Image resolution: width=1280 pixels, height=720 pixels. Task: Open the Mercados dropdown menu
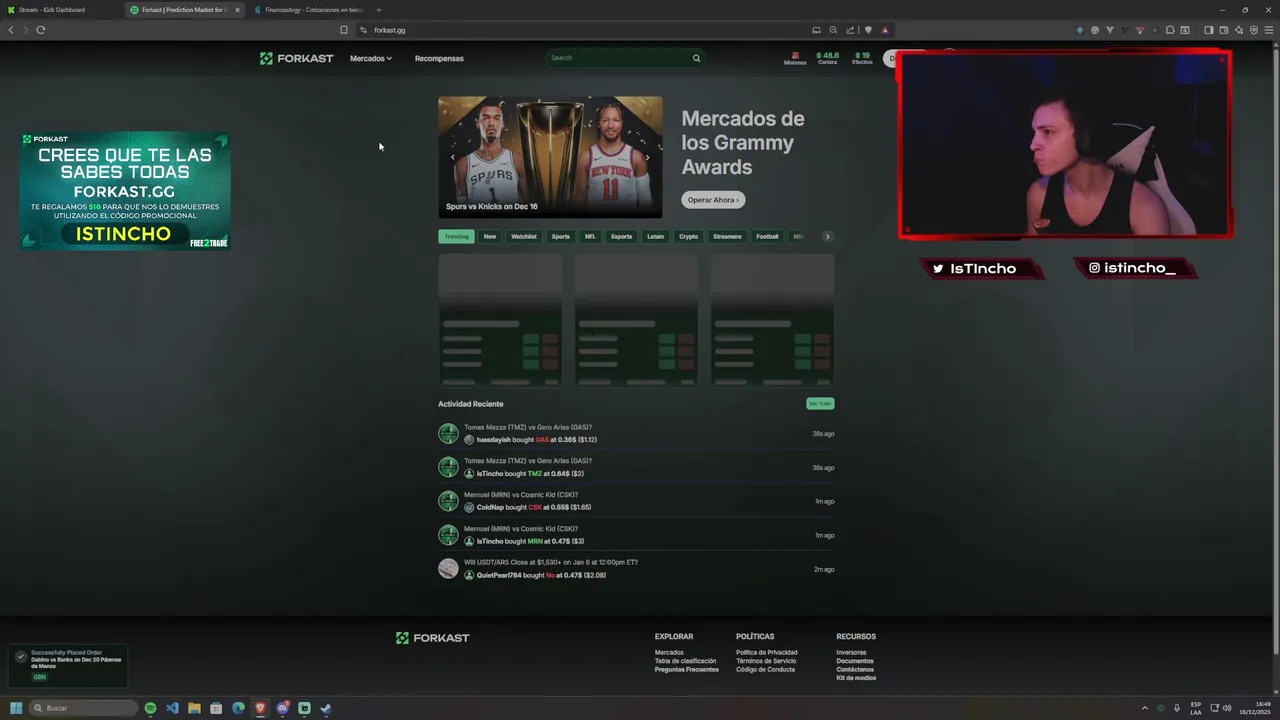click(371, 58)
